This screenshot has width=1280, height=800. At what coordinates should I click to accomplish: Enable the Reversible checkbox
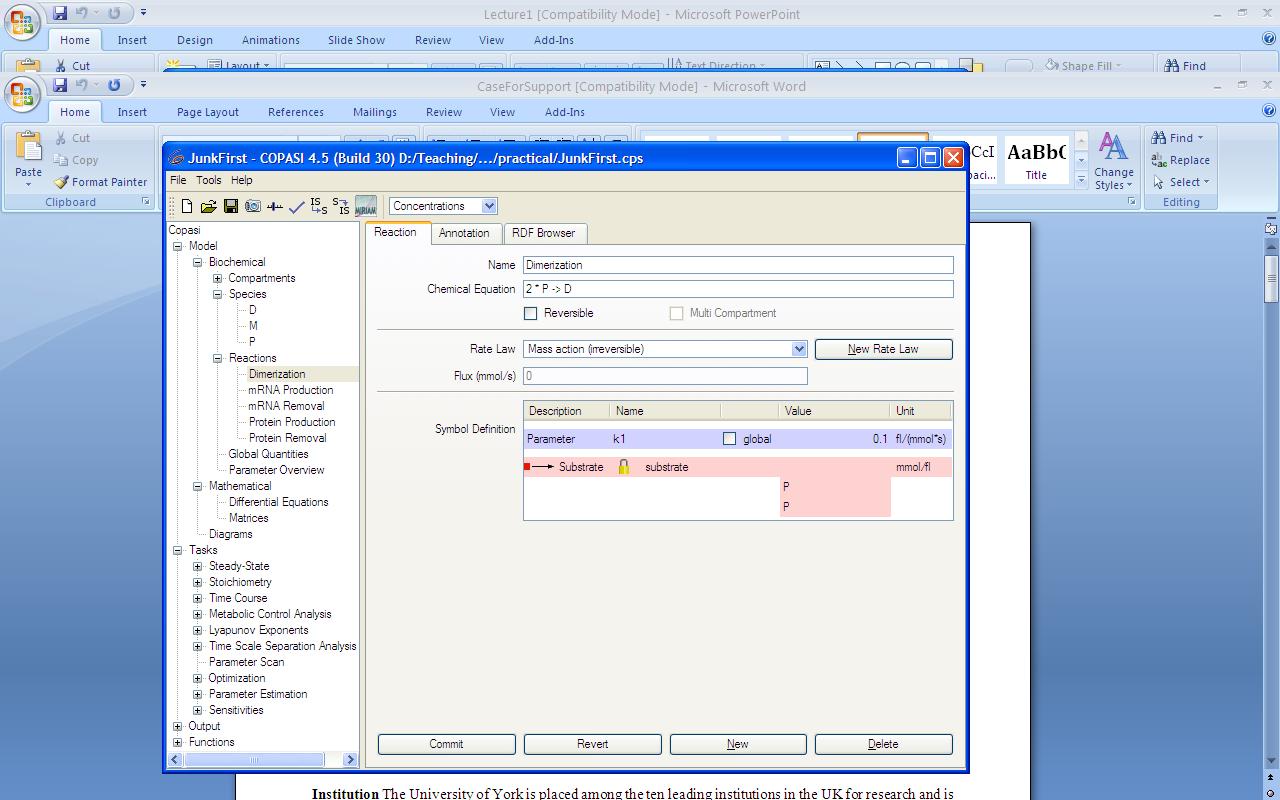click(x=531, y=313)
